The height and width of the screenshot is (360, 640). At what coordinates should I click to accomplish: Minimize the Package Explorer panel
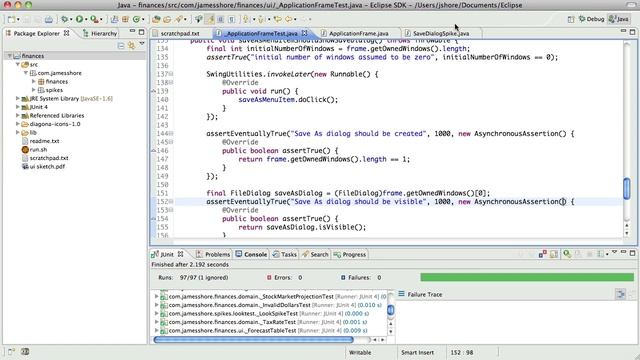tap(132, 31)
